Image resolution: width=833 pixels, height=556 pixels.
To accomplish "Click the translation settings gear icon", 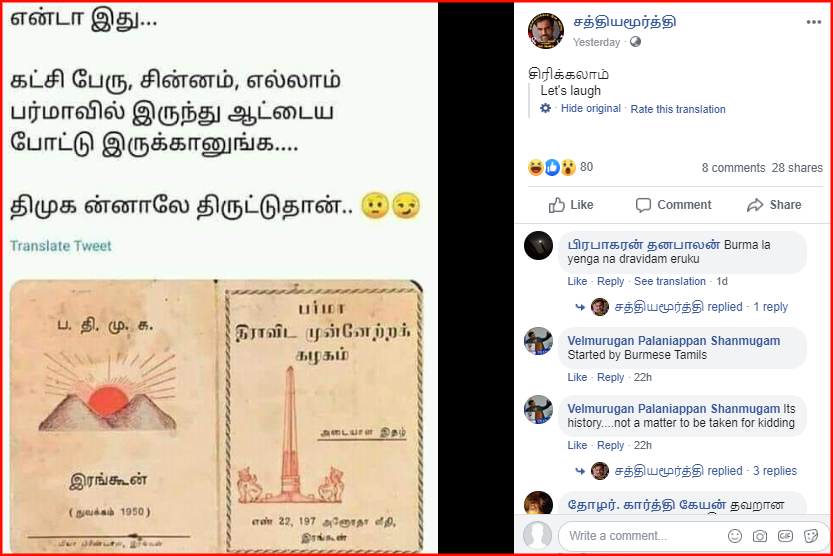I will click(545, 108).
